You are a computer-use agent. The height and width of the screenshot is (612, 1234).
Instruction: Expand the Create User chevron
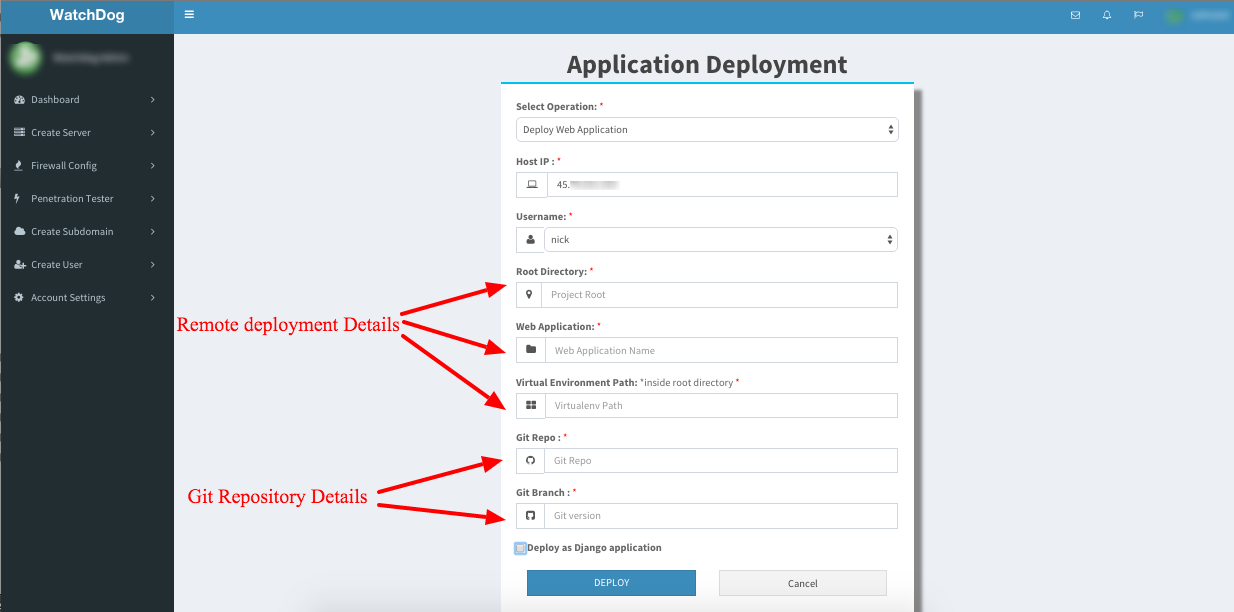[x=153, y=265]
